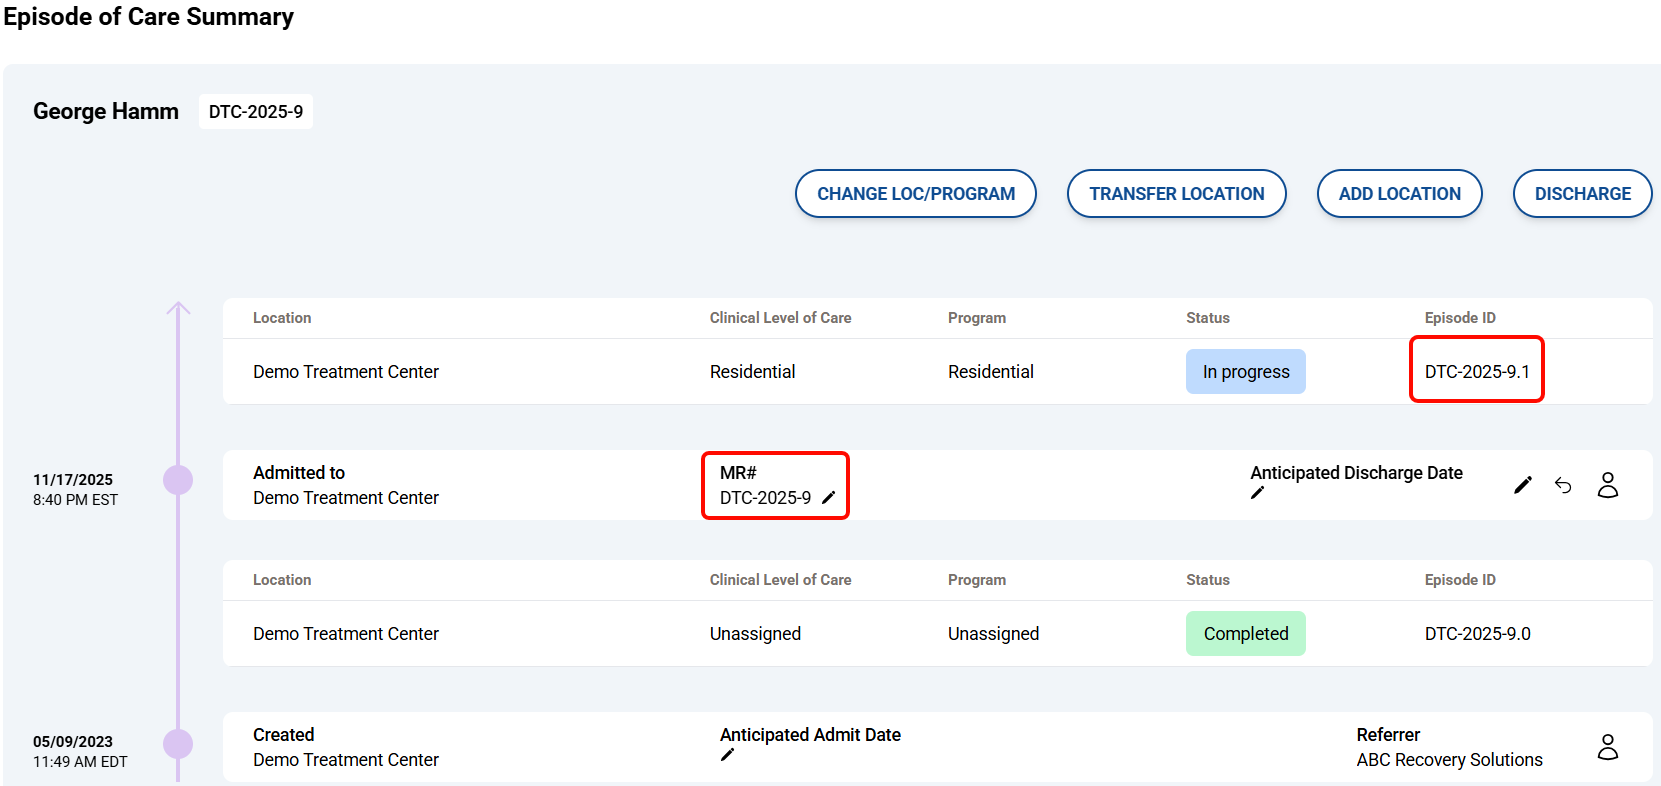Click the edit pencil left of the undo arrow
Viewport: 1661px width, 786px height.
[1522, 485]
